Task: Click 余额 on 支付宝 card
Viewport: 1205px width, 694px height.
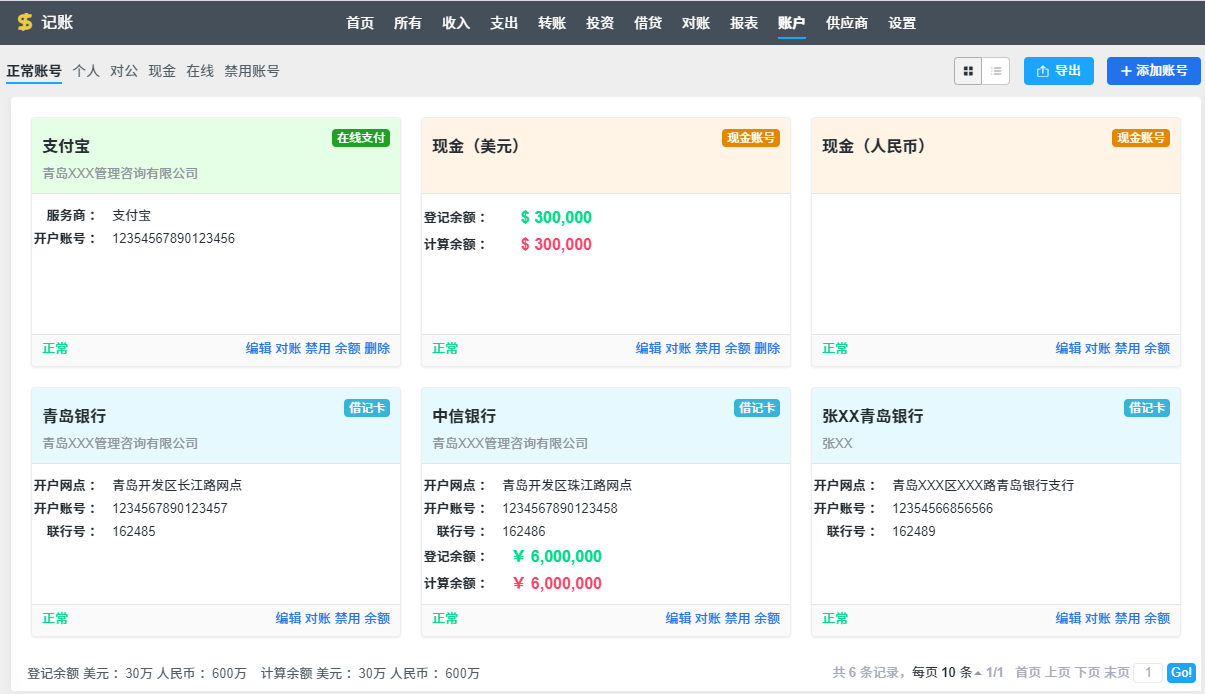Action: click(347, 349)
